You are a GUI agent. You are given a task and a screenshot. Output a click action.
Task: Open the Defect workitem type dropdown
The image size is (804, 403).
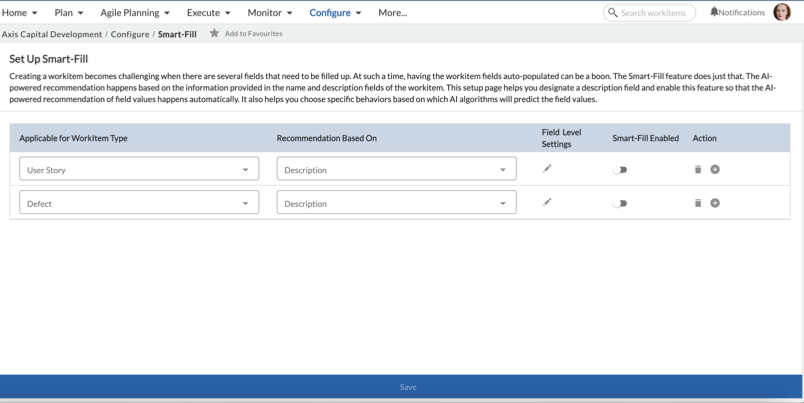pyautogui.click(x=139, y=203)
